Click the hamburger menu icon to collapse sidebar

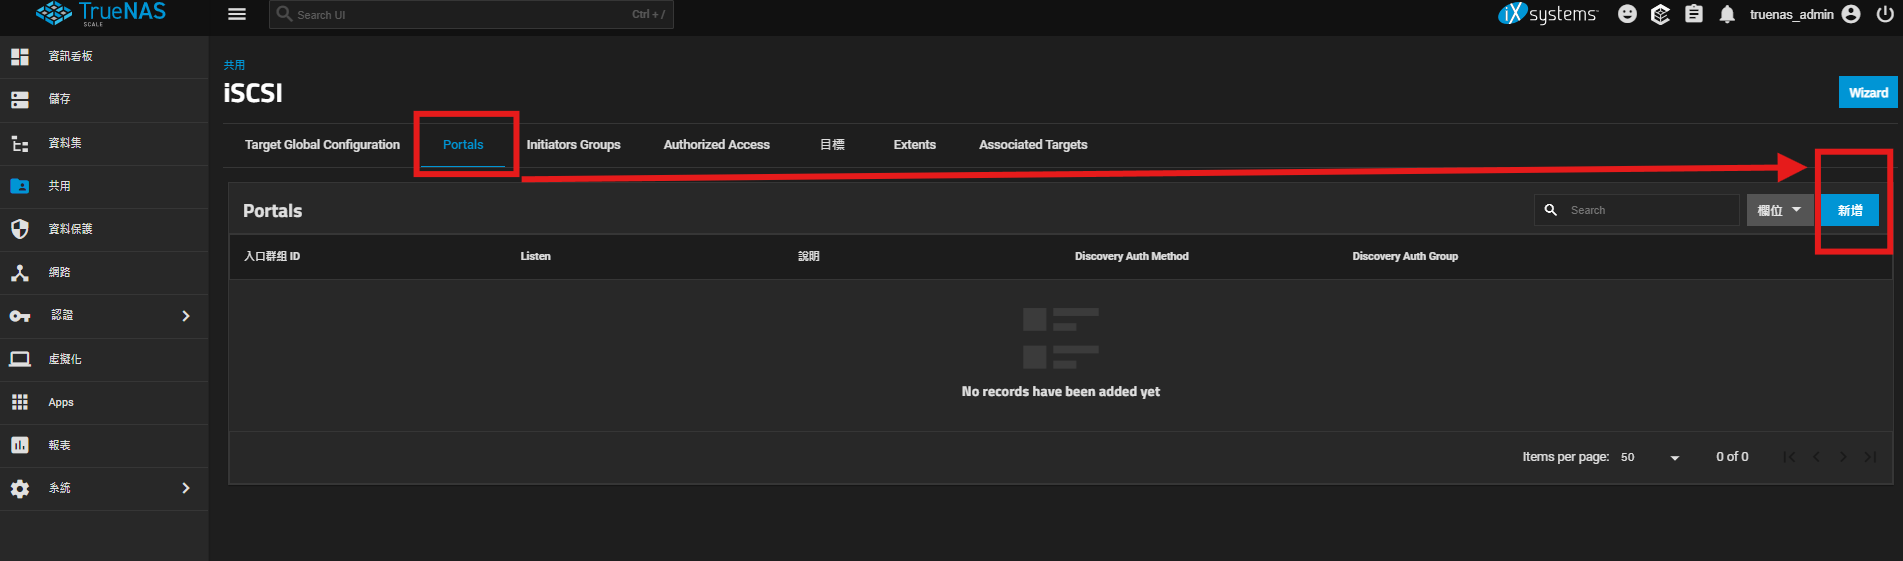coord(237,14)
